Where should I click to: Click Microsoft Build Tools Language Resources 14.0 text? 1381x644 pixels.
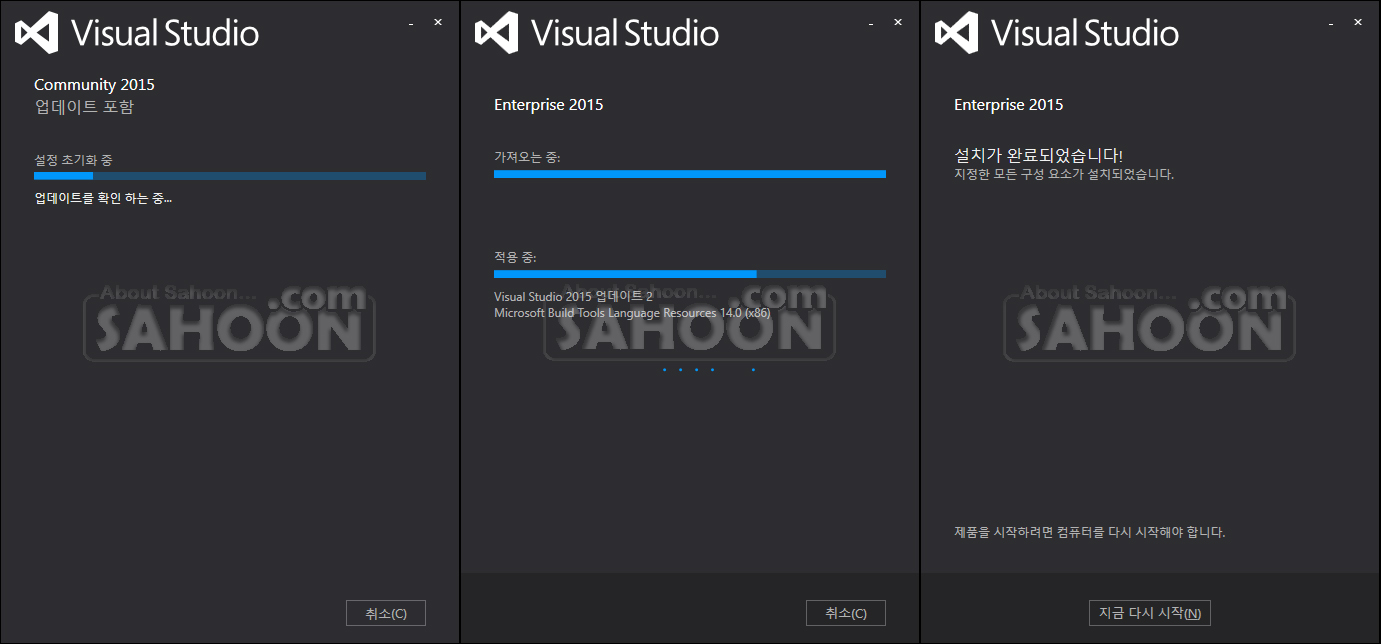click(632, 313)
